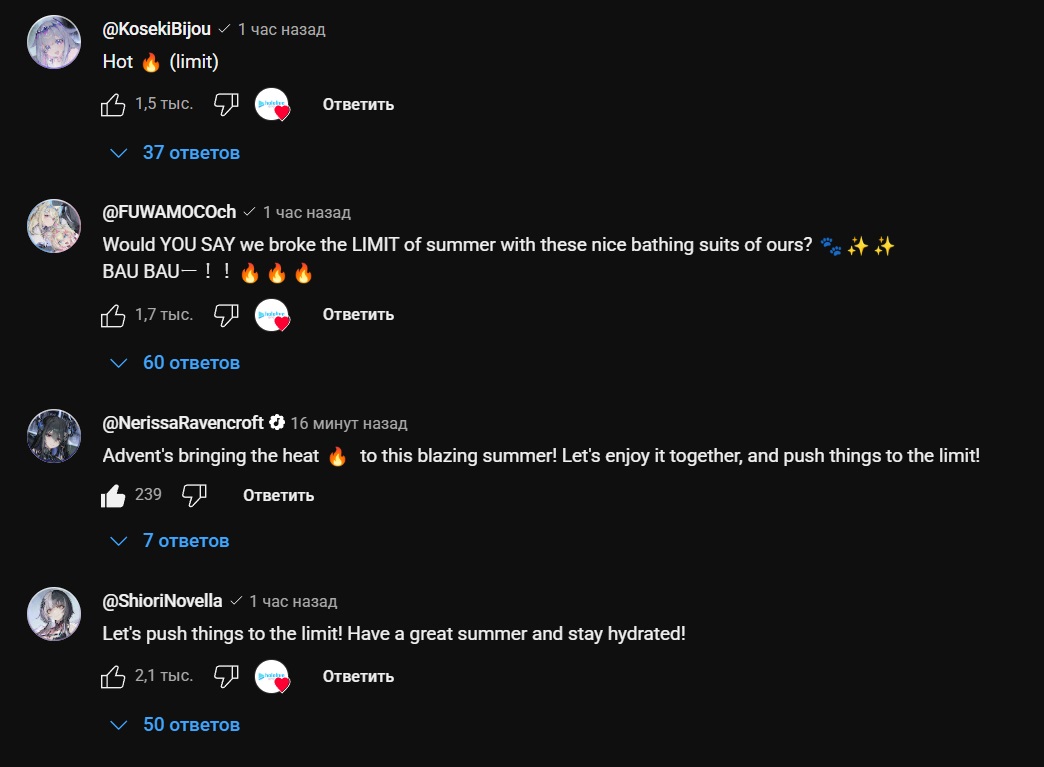Like the KosekiBijou comment
Image resolution: width=1044 pixels, height=767 pixels.
click(113, 104)
